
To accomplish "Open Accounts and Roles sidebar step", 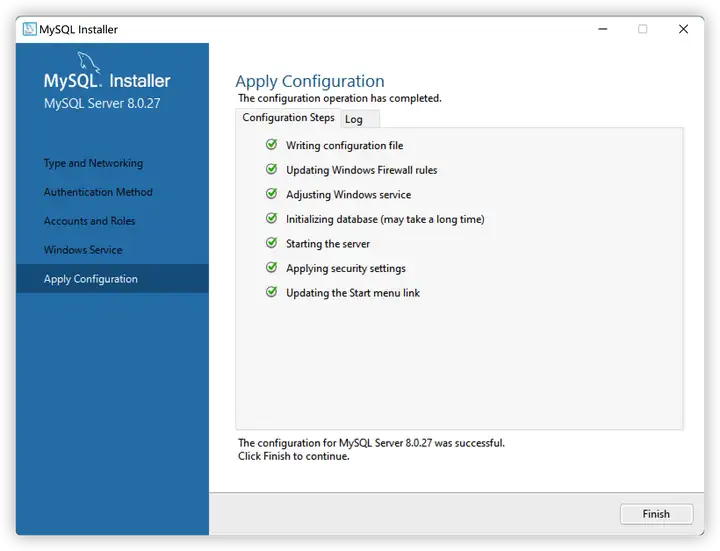I will point(90,221).
